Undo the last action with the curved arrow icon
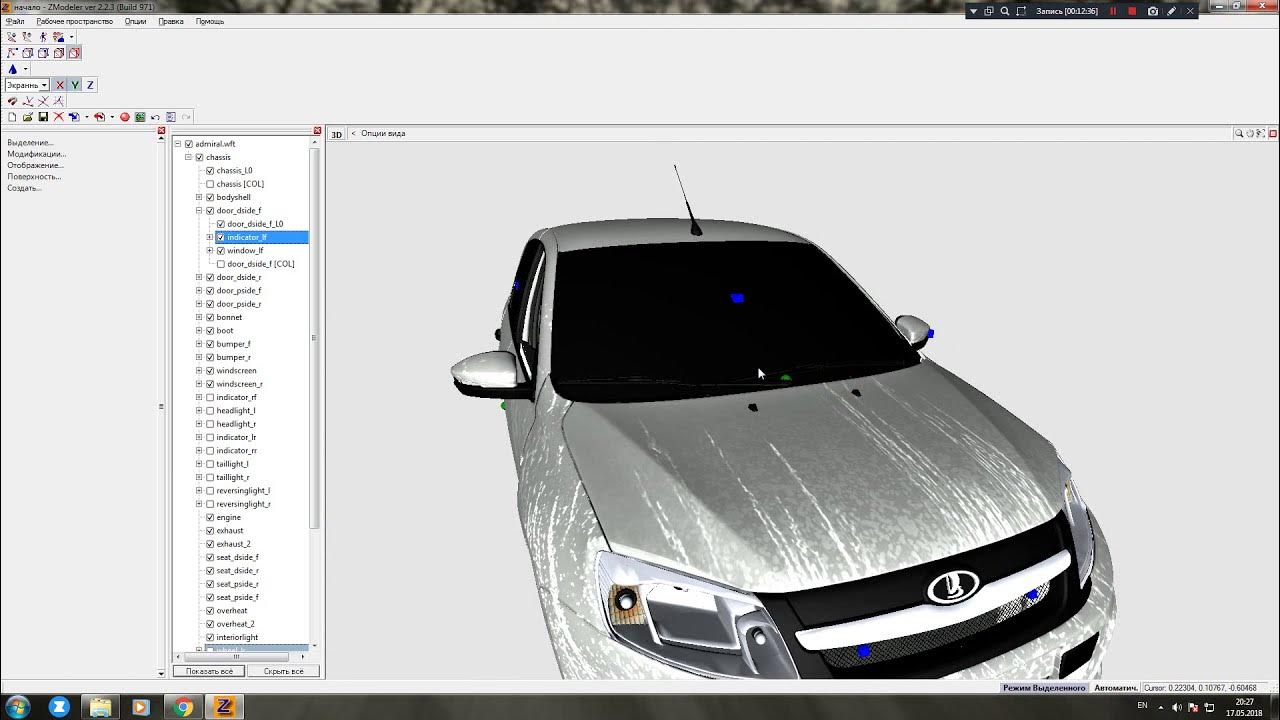The width and height of the screenshot is (1280, 720). pos(155,117)
